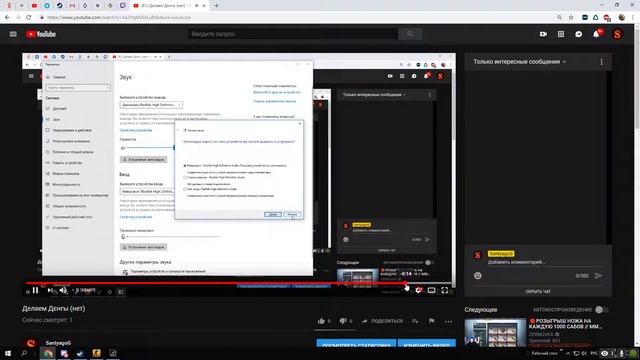Open Windows taskbar search
640x360 pixels.
(24, 353)
